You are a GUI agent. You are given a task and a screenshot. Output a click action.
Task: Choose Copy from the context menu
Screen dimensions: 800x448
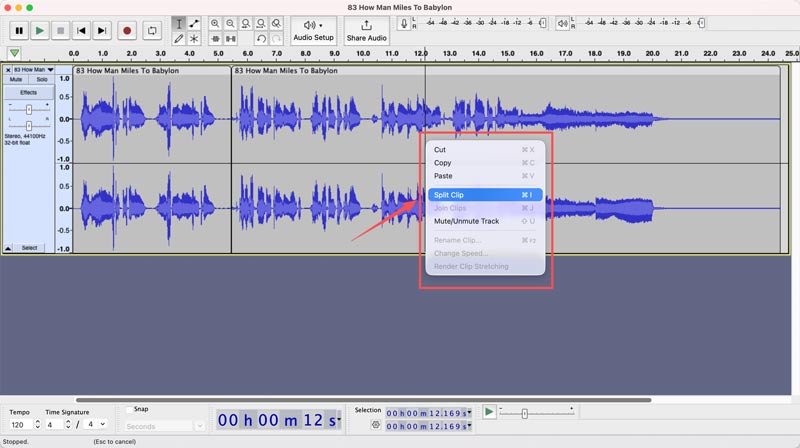484,163
